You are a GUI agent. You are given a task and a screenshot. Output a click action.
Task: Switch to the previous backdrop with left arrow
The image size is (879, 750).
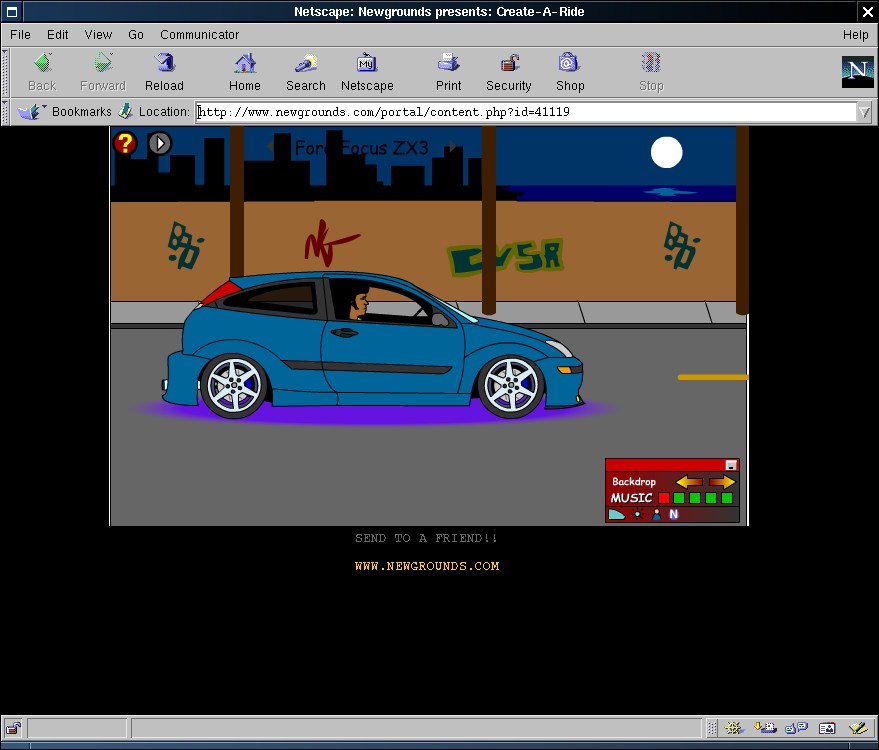[x=689, y=482]
